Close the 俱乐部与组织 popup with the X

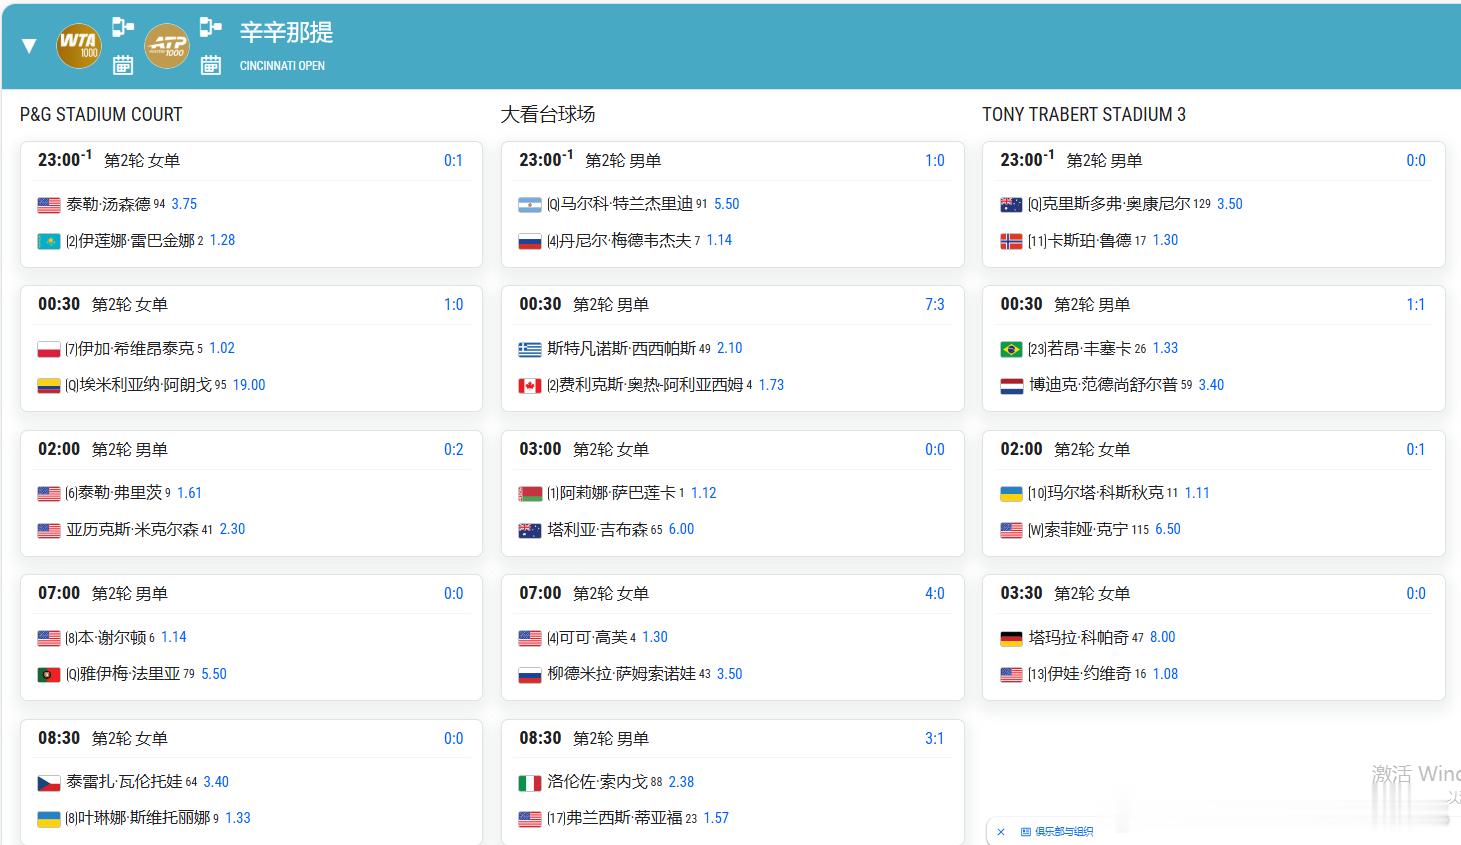coord(1001,831)
